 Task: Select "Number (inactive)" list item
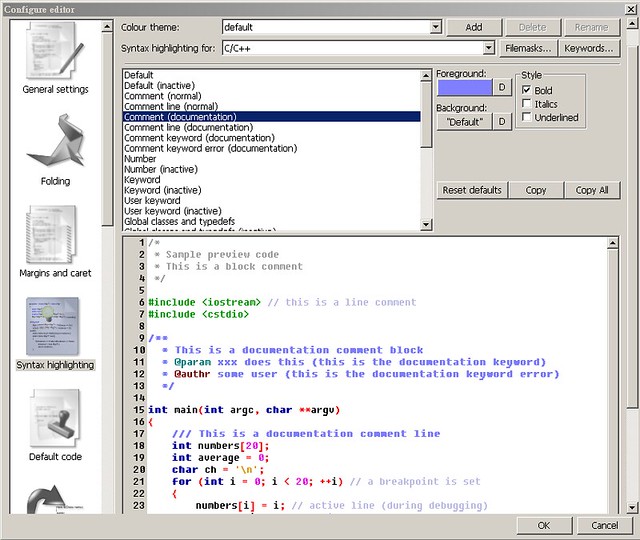tap(271, 169)
